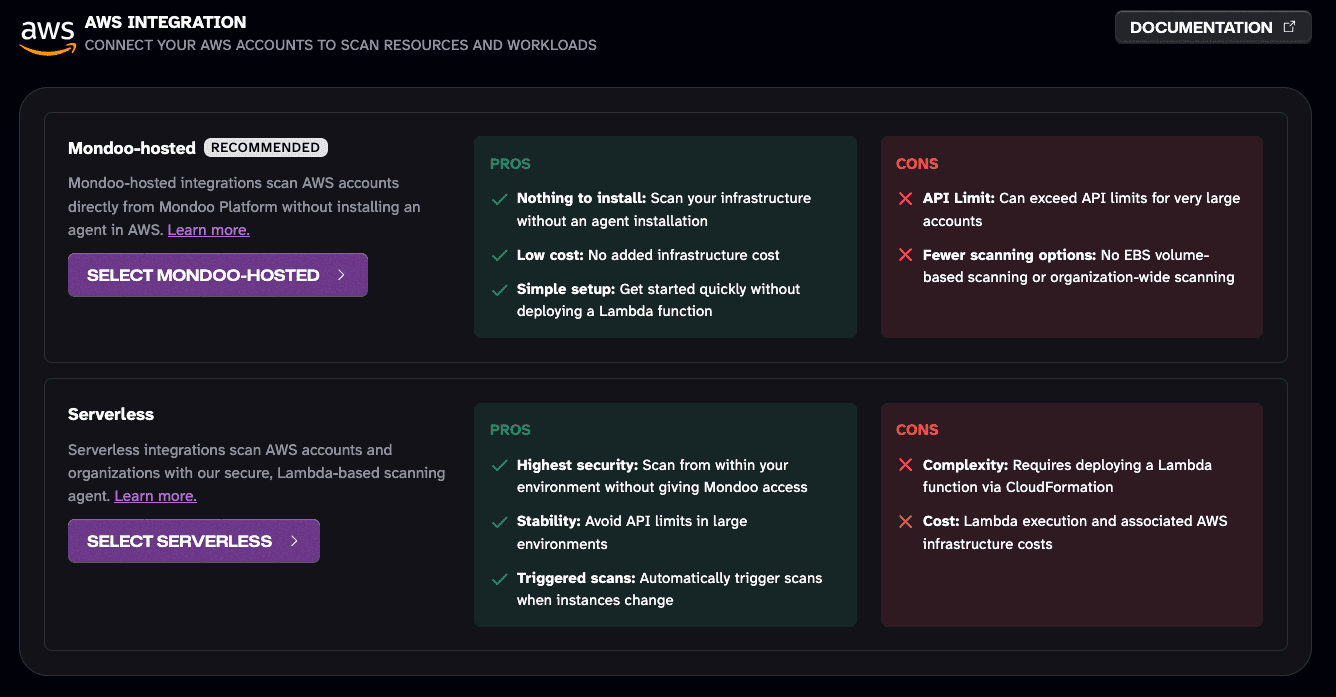Open Learn more link under Serverless

[156, 496]
